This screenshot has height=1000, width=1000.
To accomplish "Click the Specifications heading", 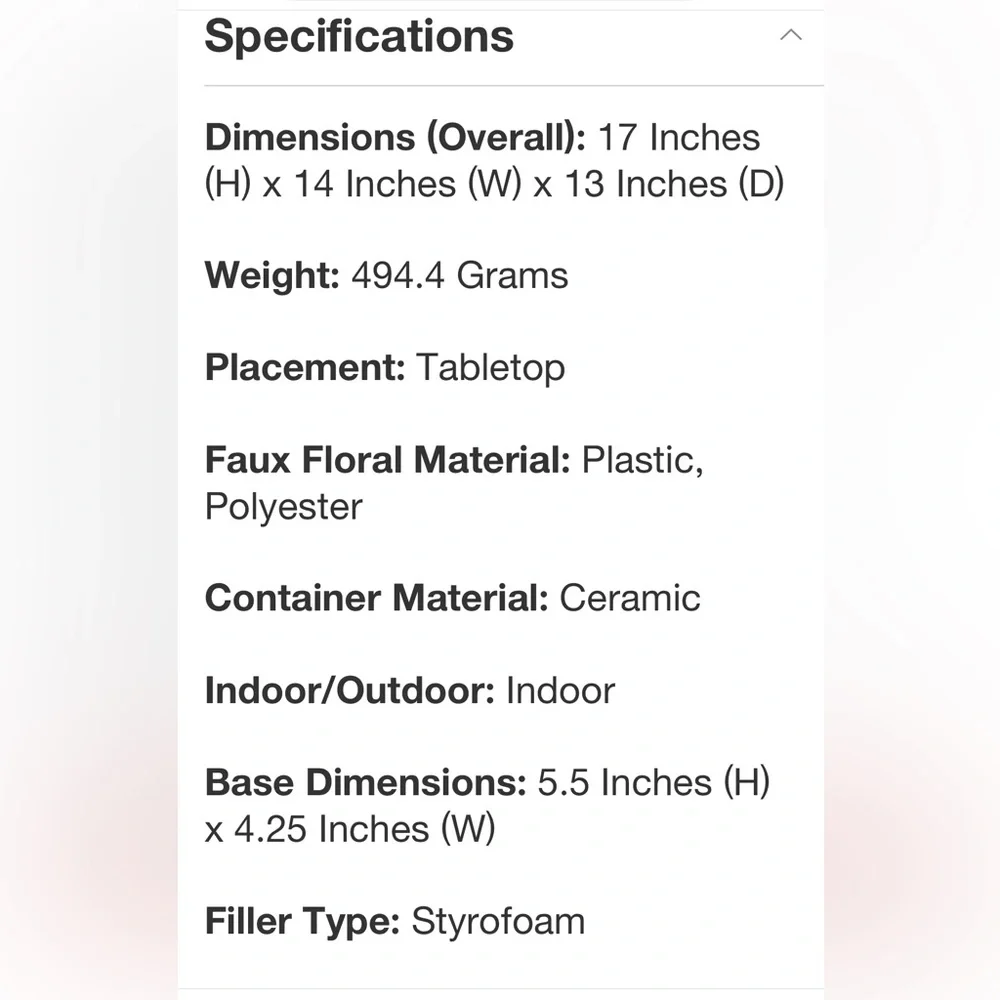I will point(359,36).
